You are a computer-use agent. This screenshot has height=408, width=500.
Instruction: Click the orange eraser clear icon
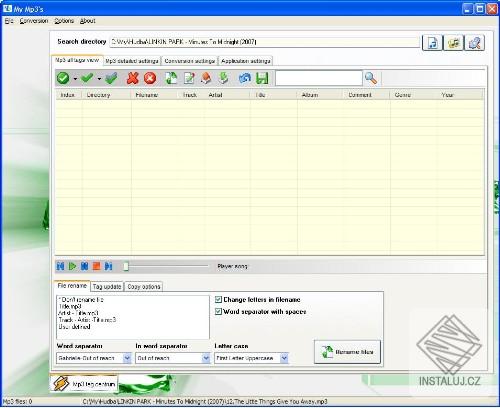(206, 78)
